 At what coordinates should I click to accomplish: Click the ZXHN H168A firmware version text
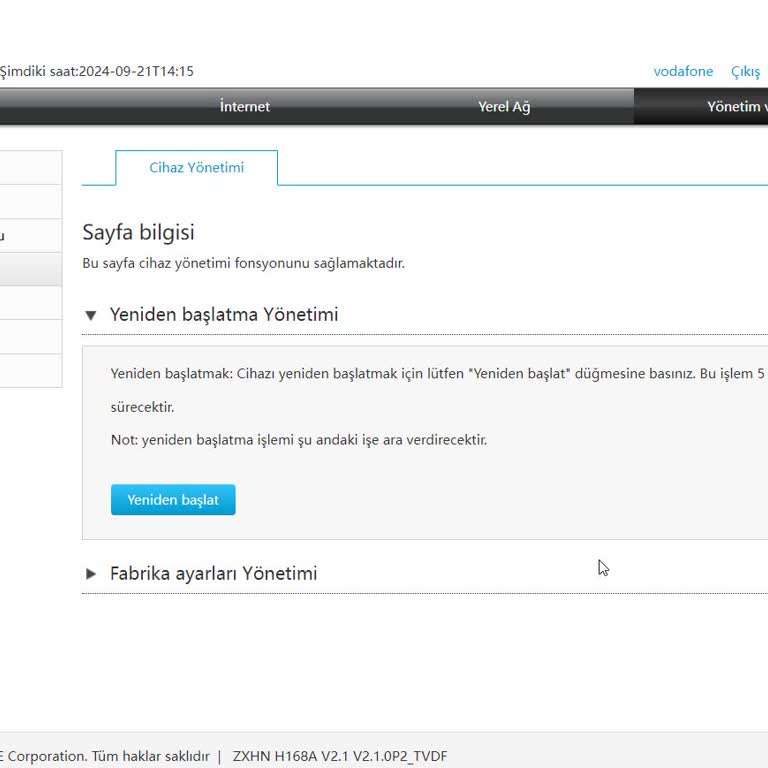[339, 756]
